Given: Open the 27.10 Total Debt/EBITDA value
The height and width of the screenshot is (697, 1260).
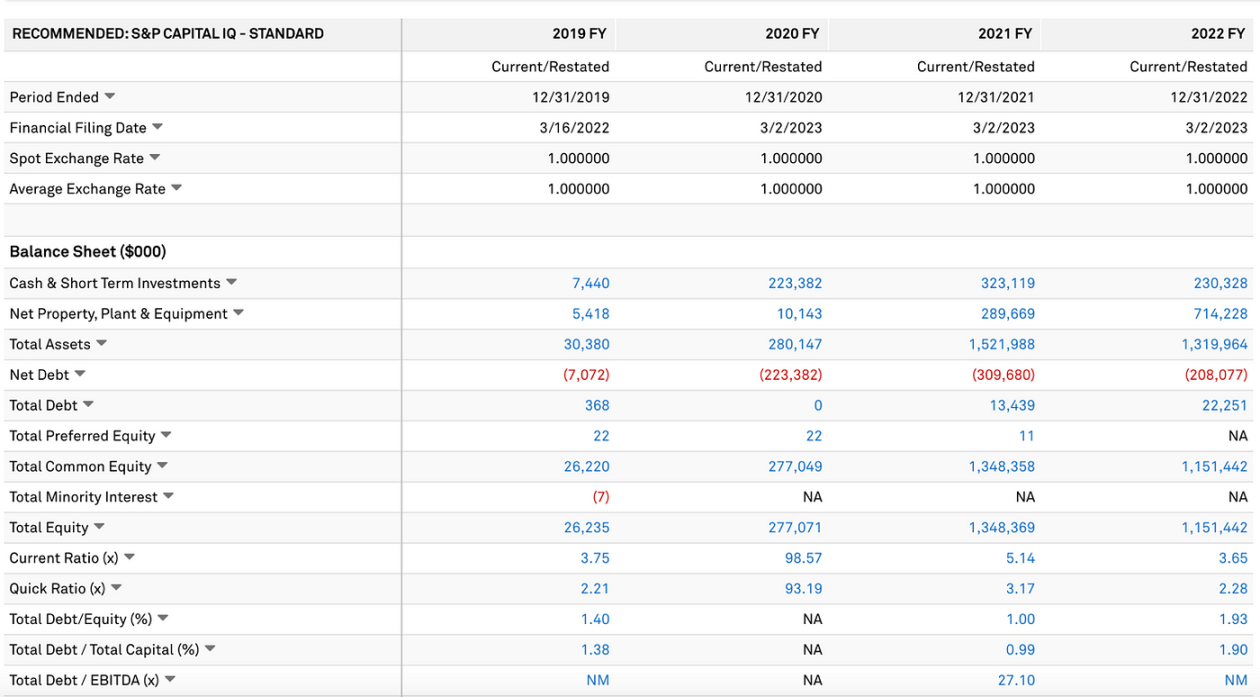Looking at the screenshot, I should point(1018,679).
